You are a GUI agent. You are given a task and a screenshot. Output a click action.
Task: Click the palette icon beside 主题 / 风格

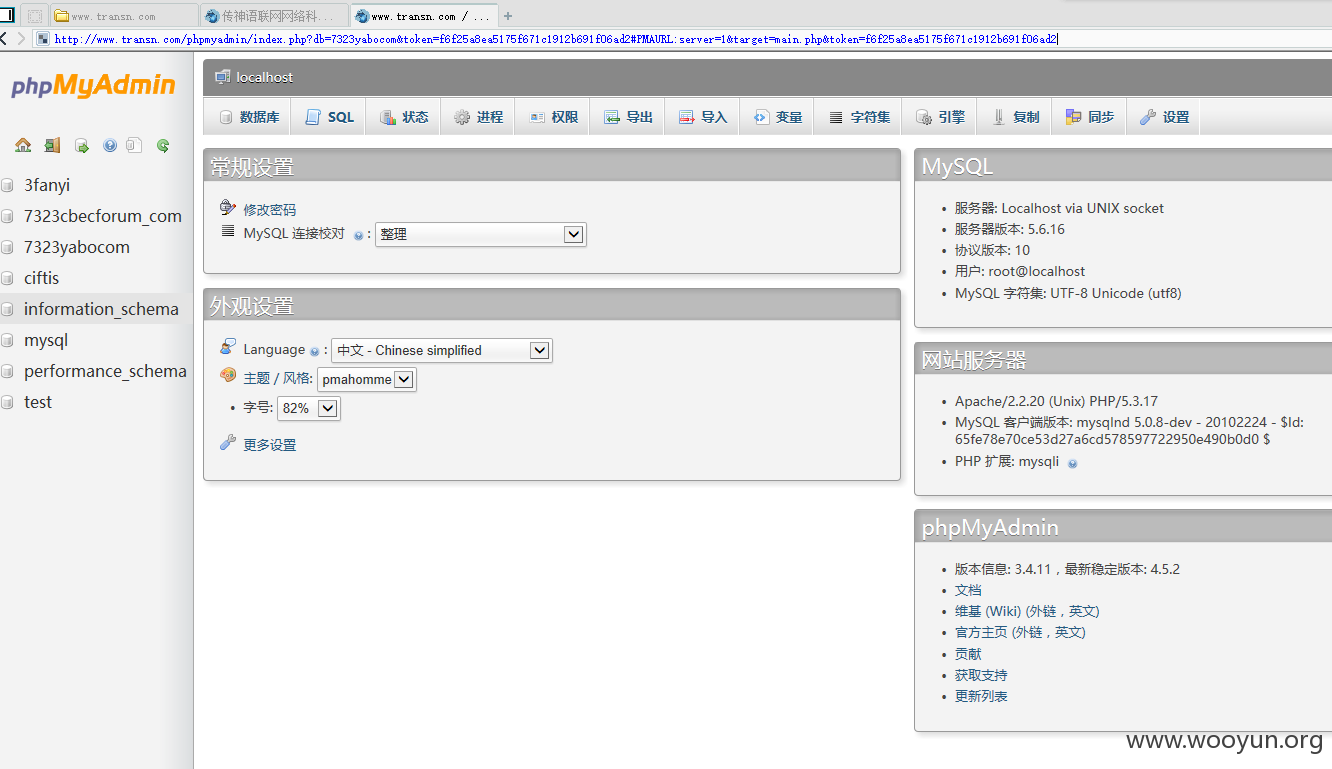pos(228,376)
